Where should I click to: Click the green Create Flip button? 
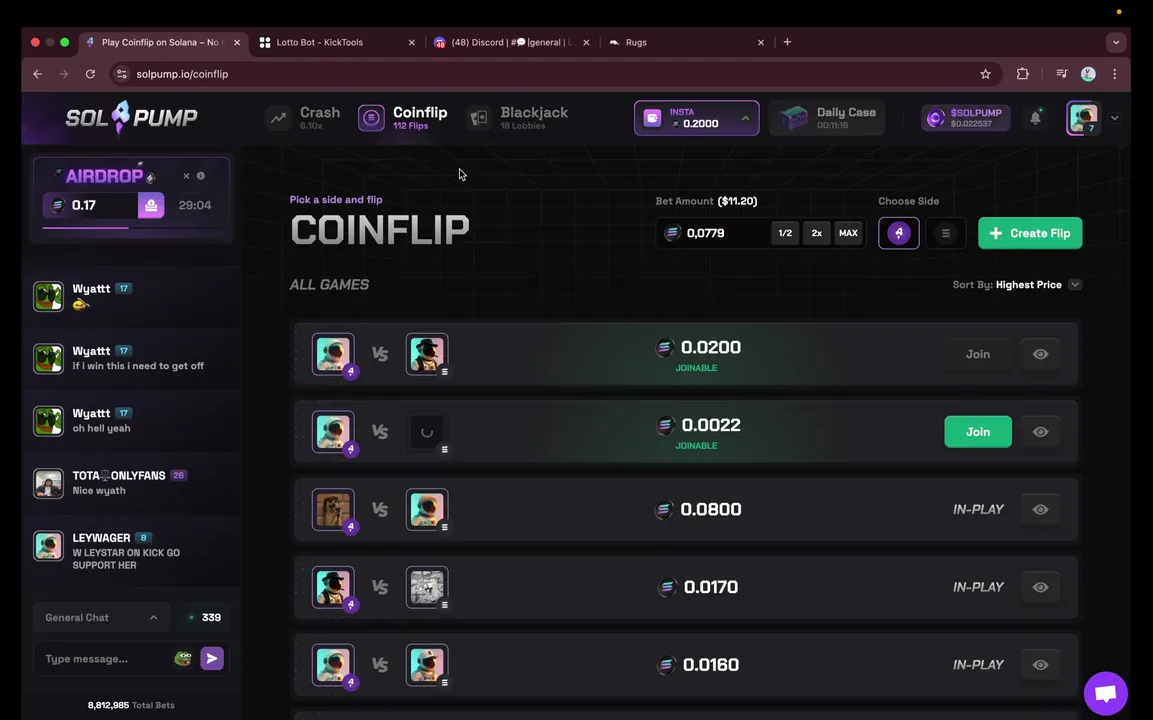pyautogui.click(x=1029, y=233)
